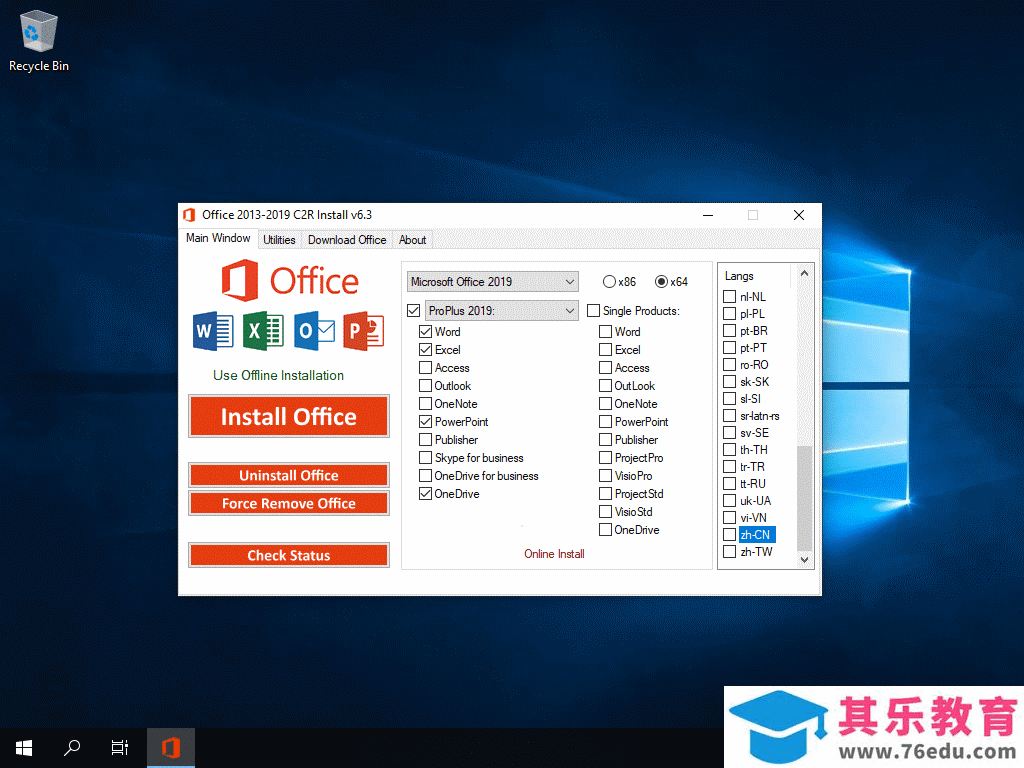Click the Windows Start button
The image size is (1024, 768).
click(x=24, y=748)
